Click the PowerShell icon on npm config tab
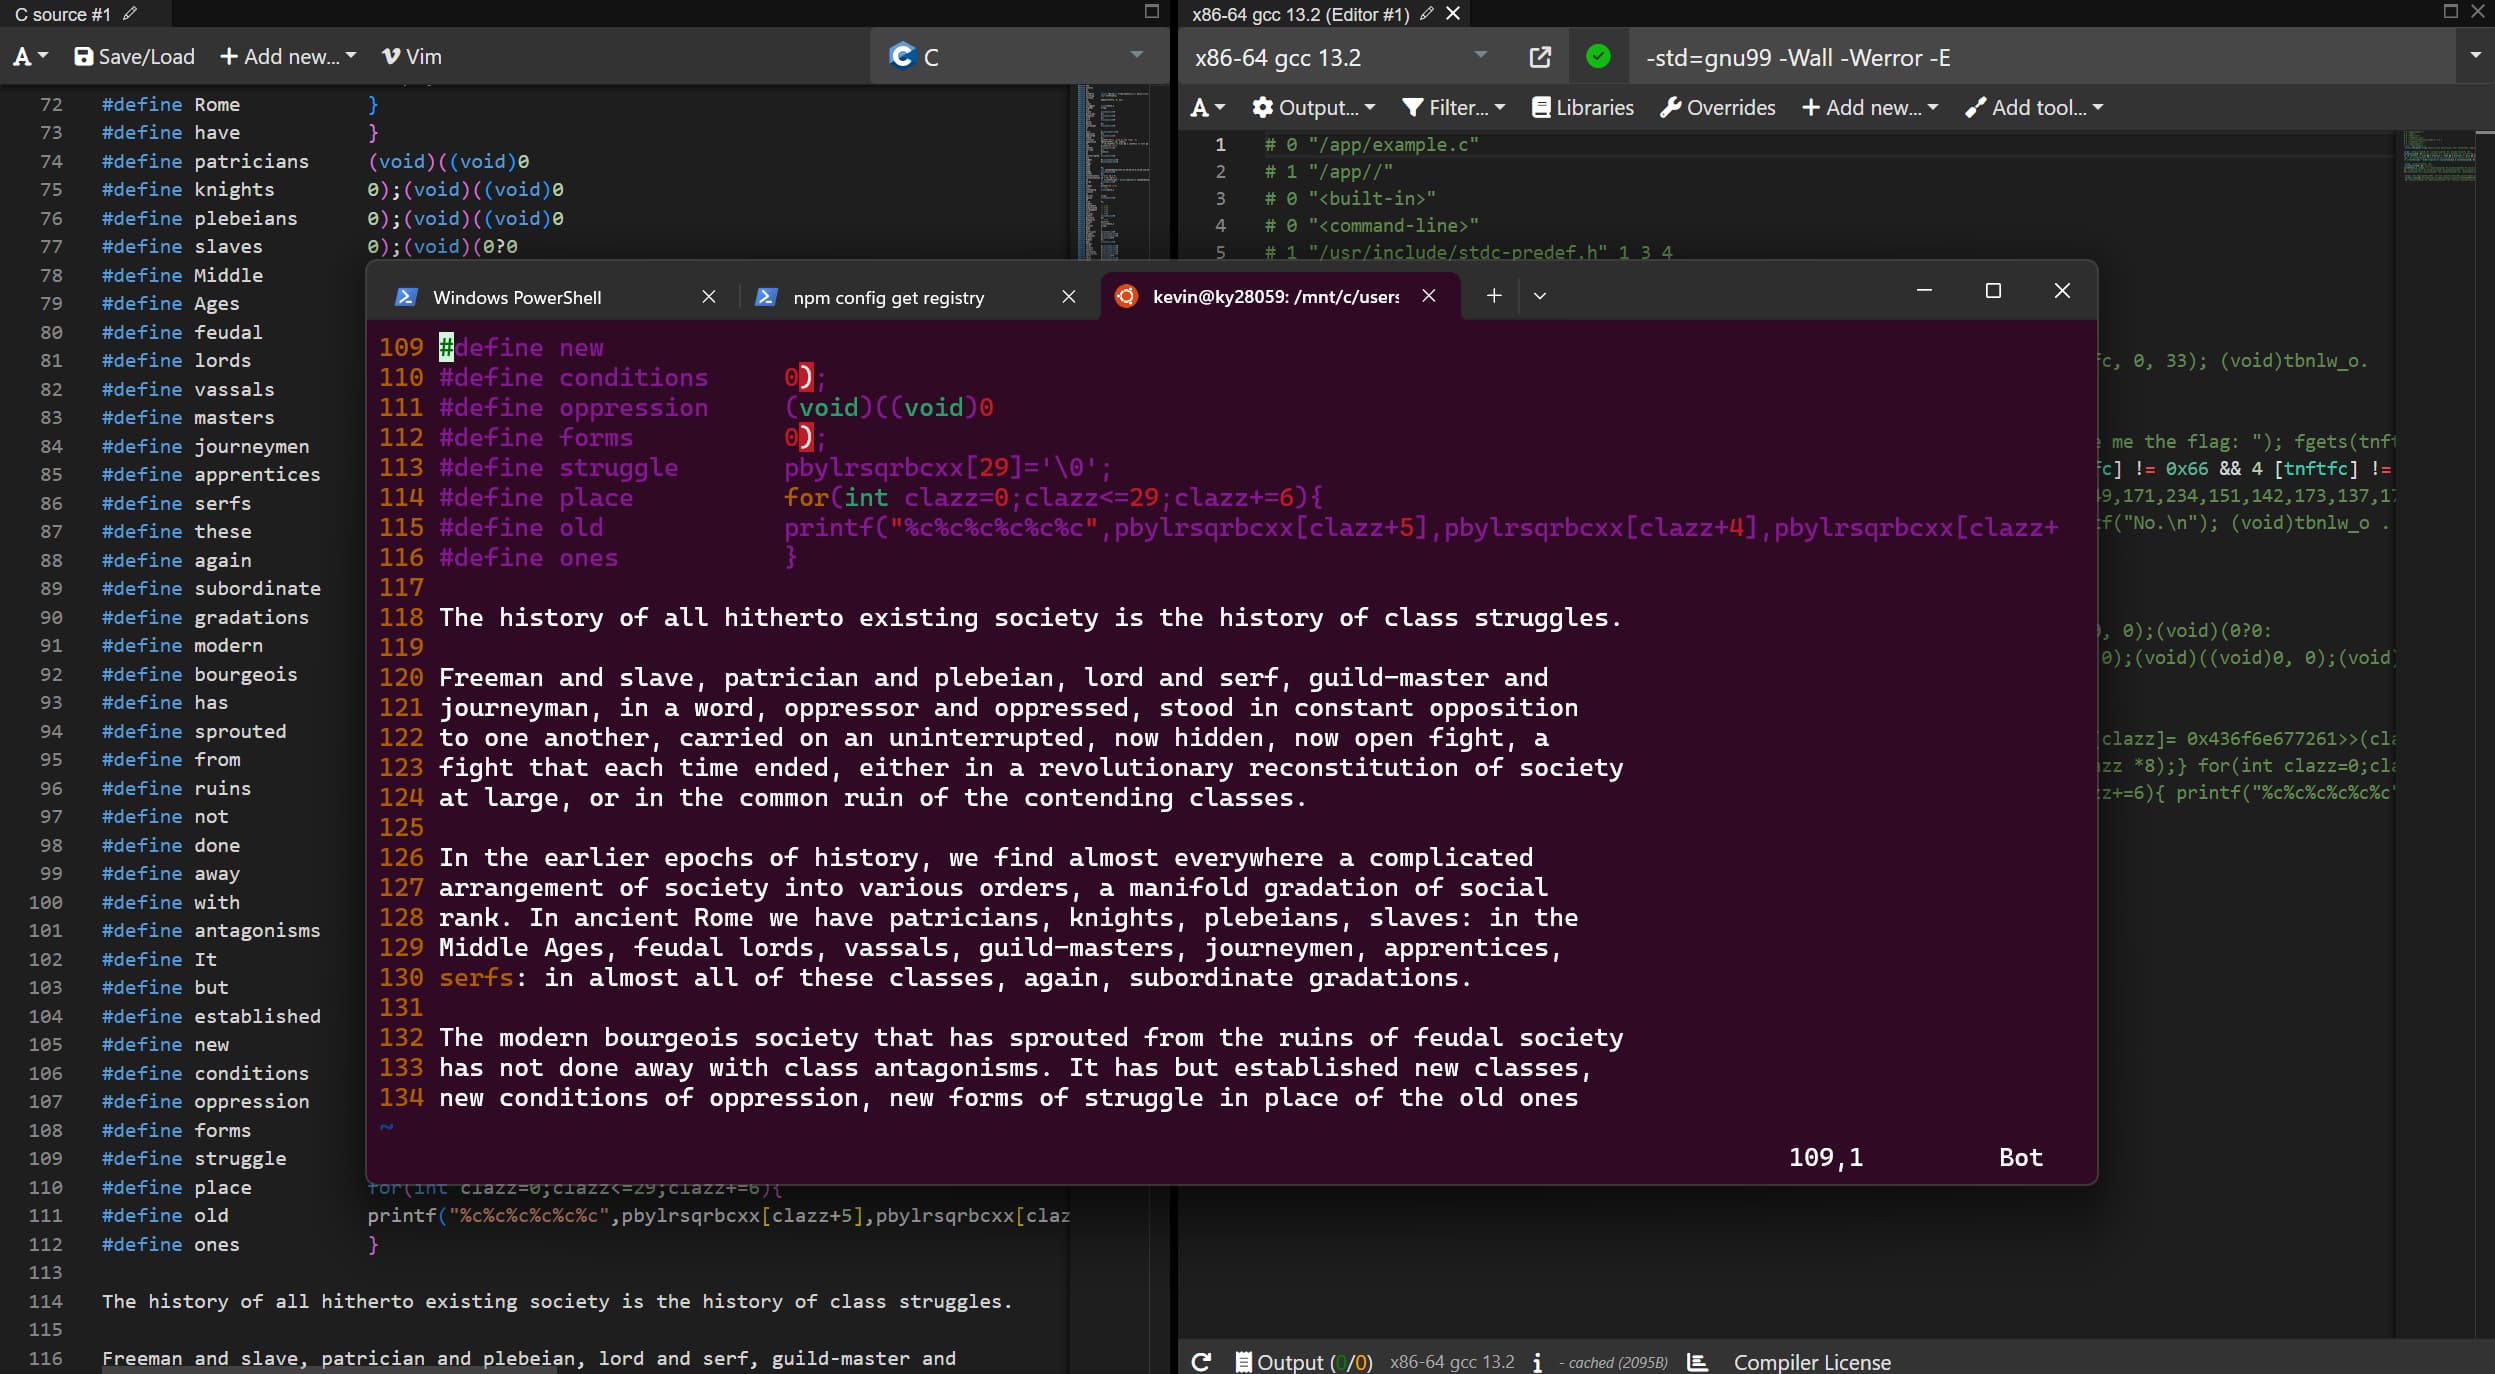The image size is (2495, 1374). [766, 297]
